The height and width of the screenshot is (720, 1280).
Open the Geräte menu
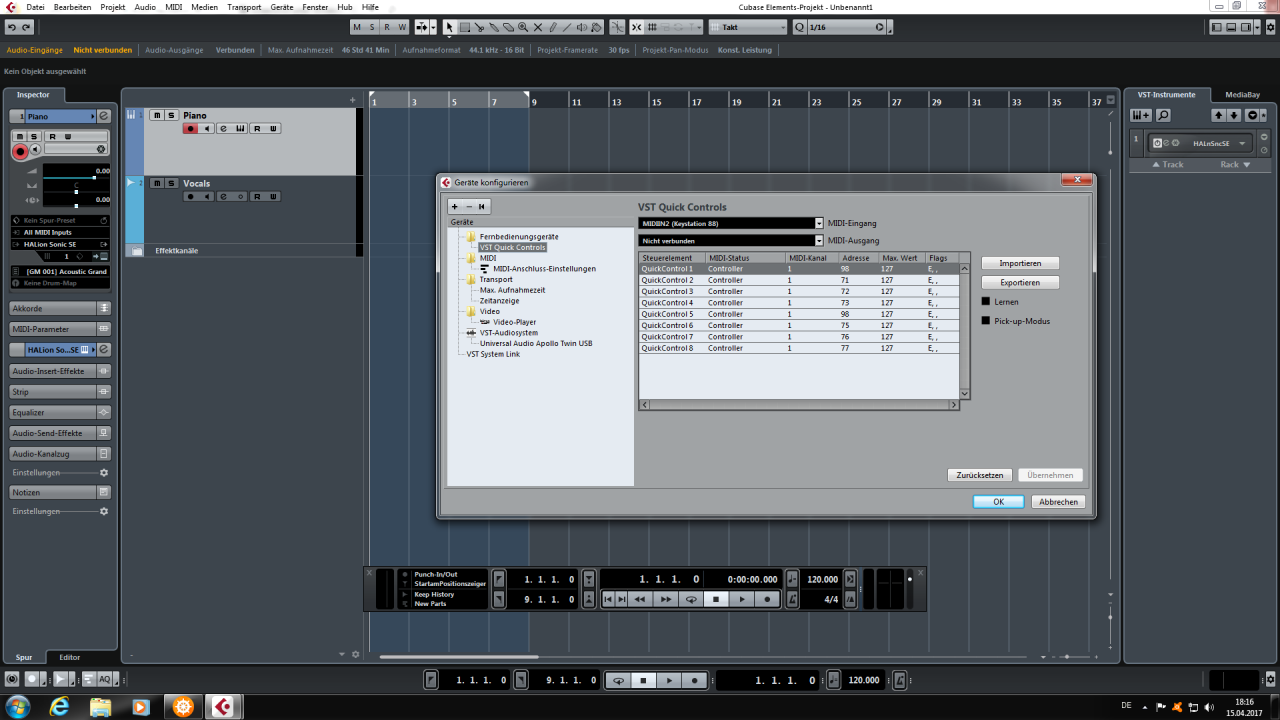[x=282, y=7]
